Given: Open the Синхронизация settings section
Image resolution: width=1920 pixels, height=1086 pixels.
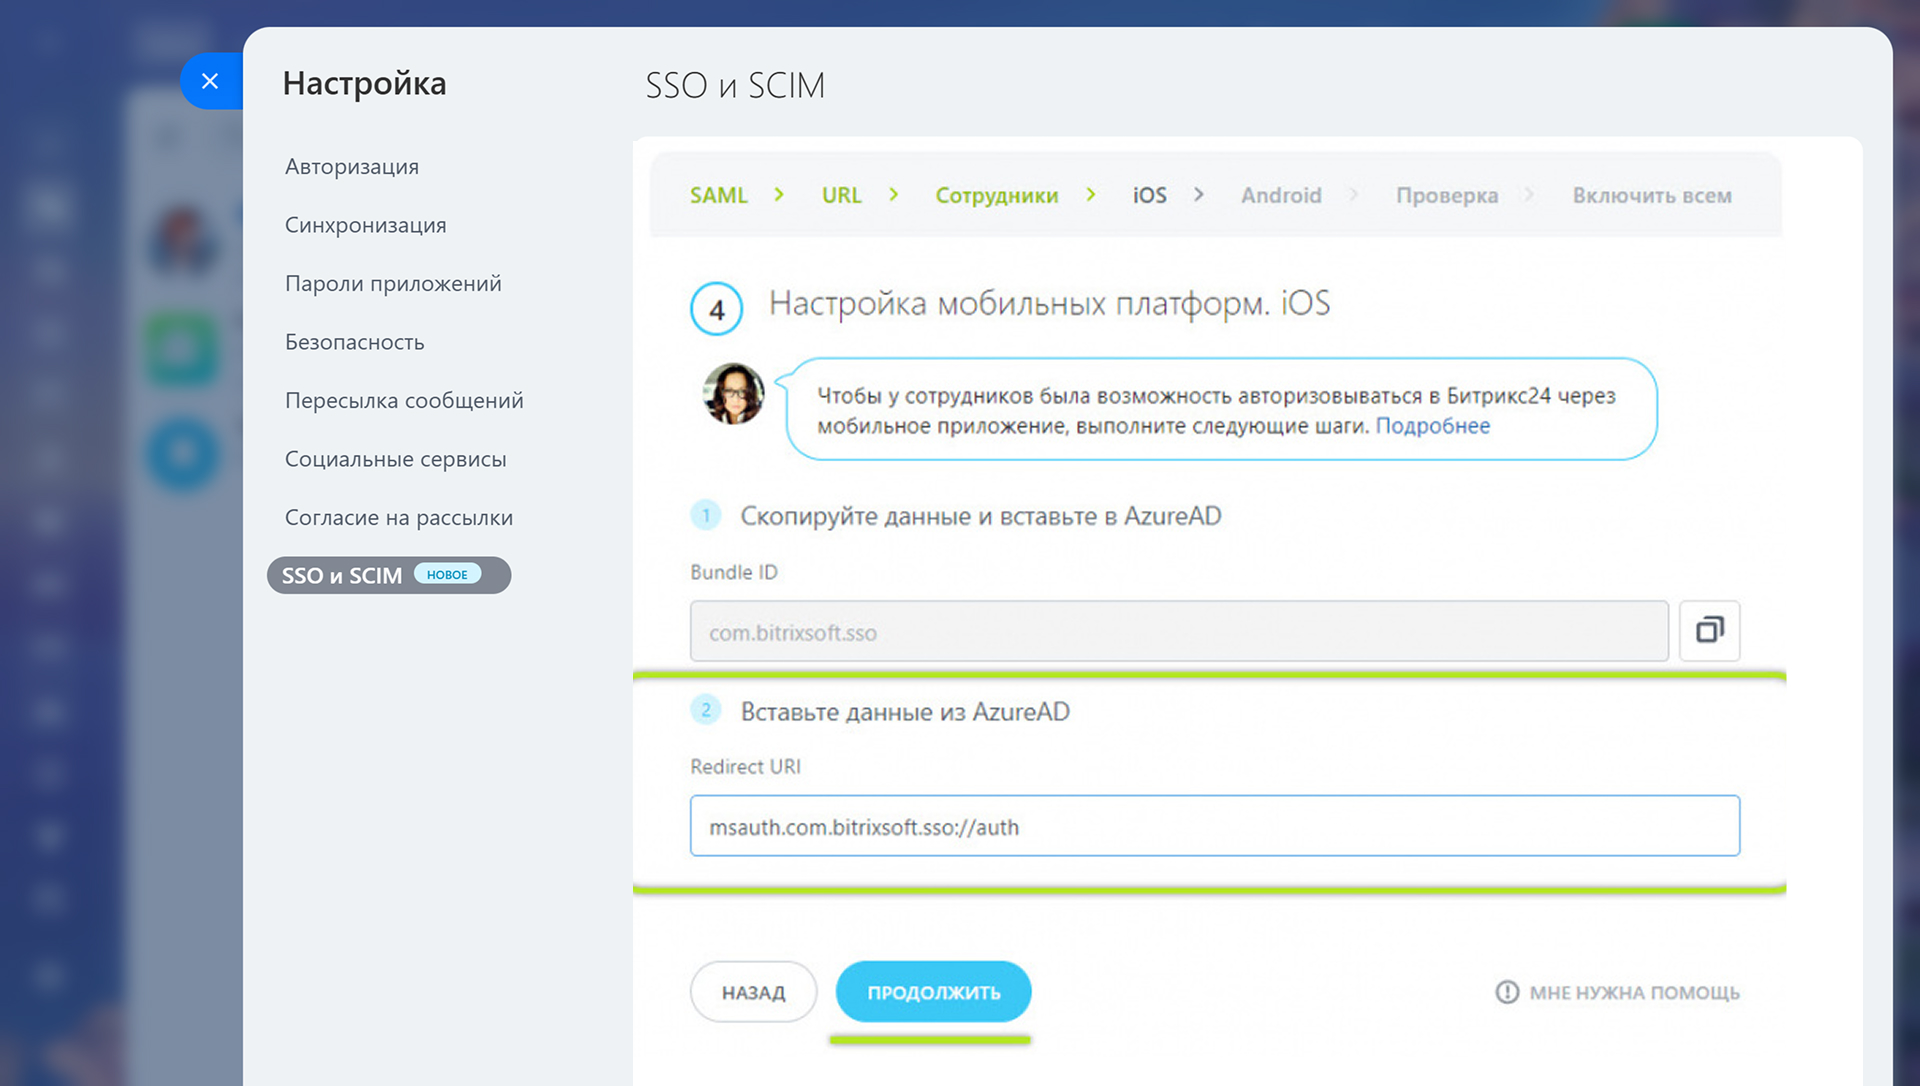Looking at the screenshot, I should [x=366, y=225].
